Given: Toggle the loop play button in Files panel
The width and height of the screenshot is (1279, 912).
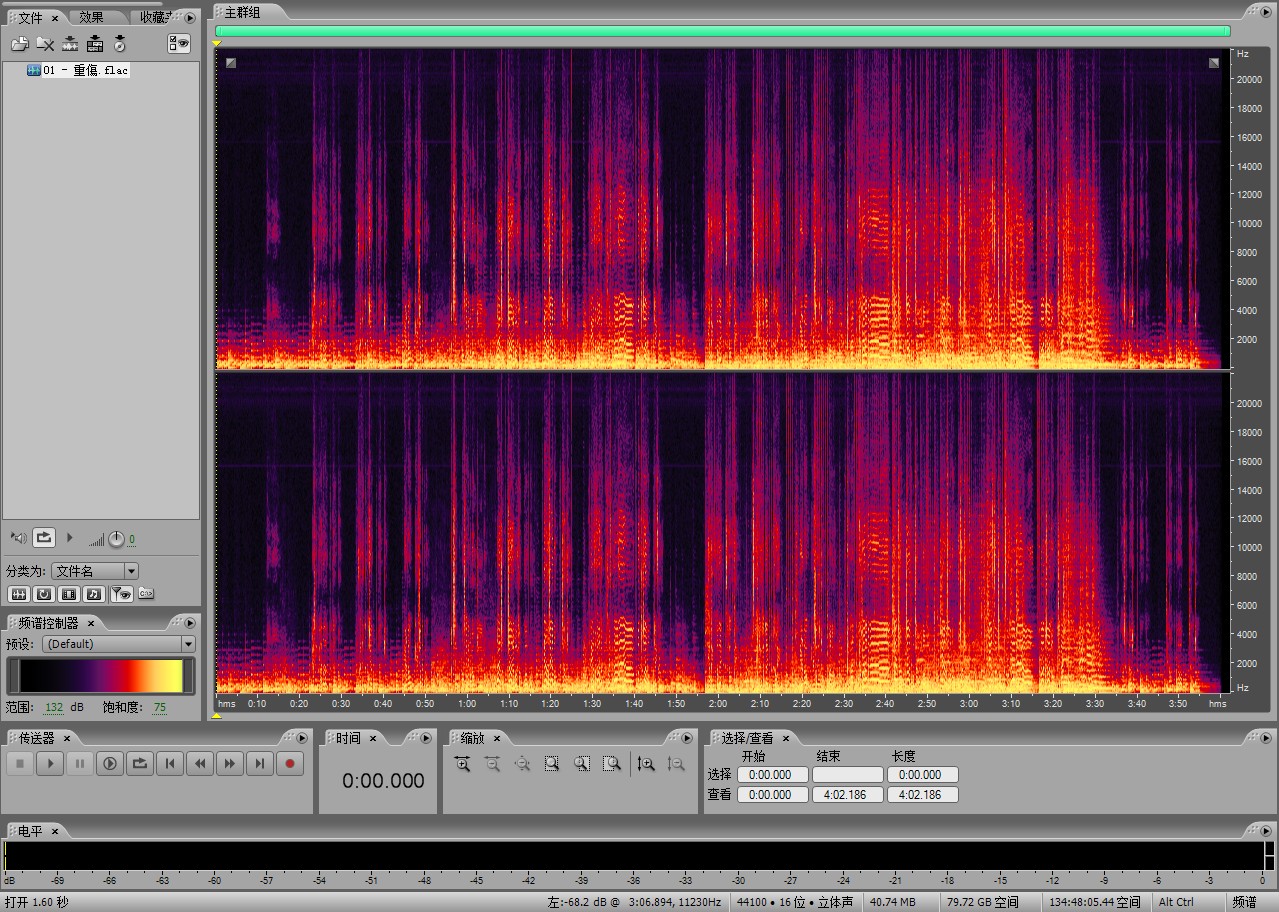Looking at the screenshot, I should coord(44,538).
